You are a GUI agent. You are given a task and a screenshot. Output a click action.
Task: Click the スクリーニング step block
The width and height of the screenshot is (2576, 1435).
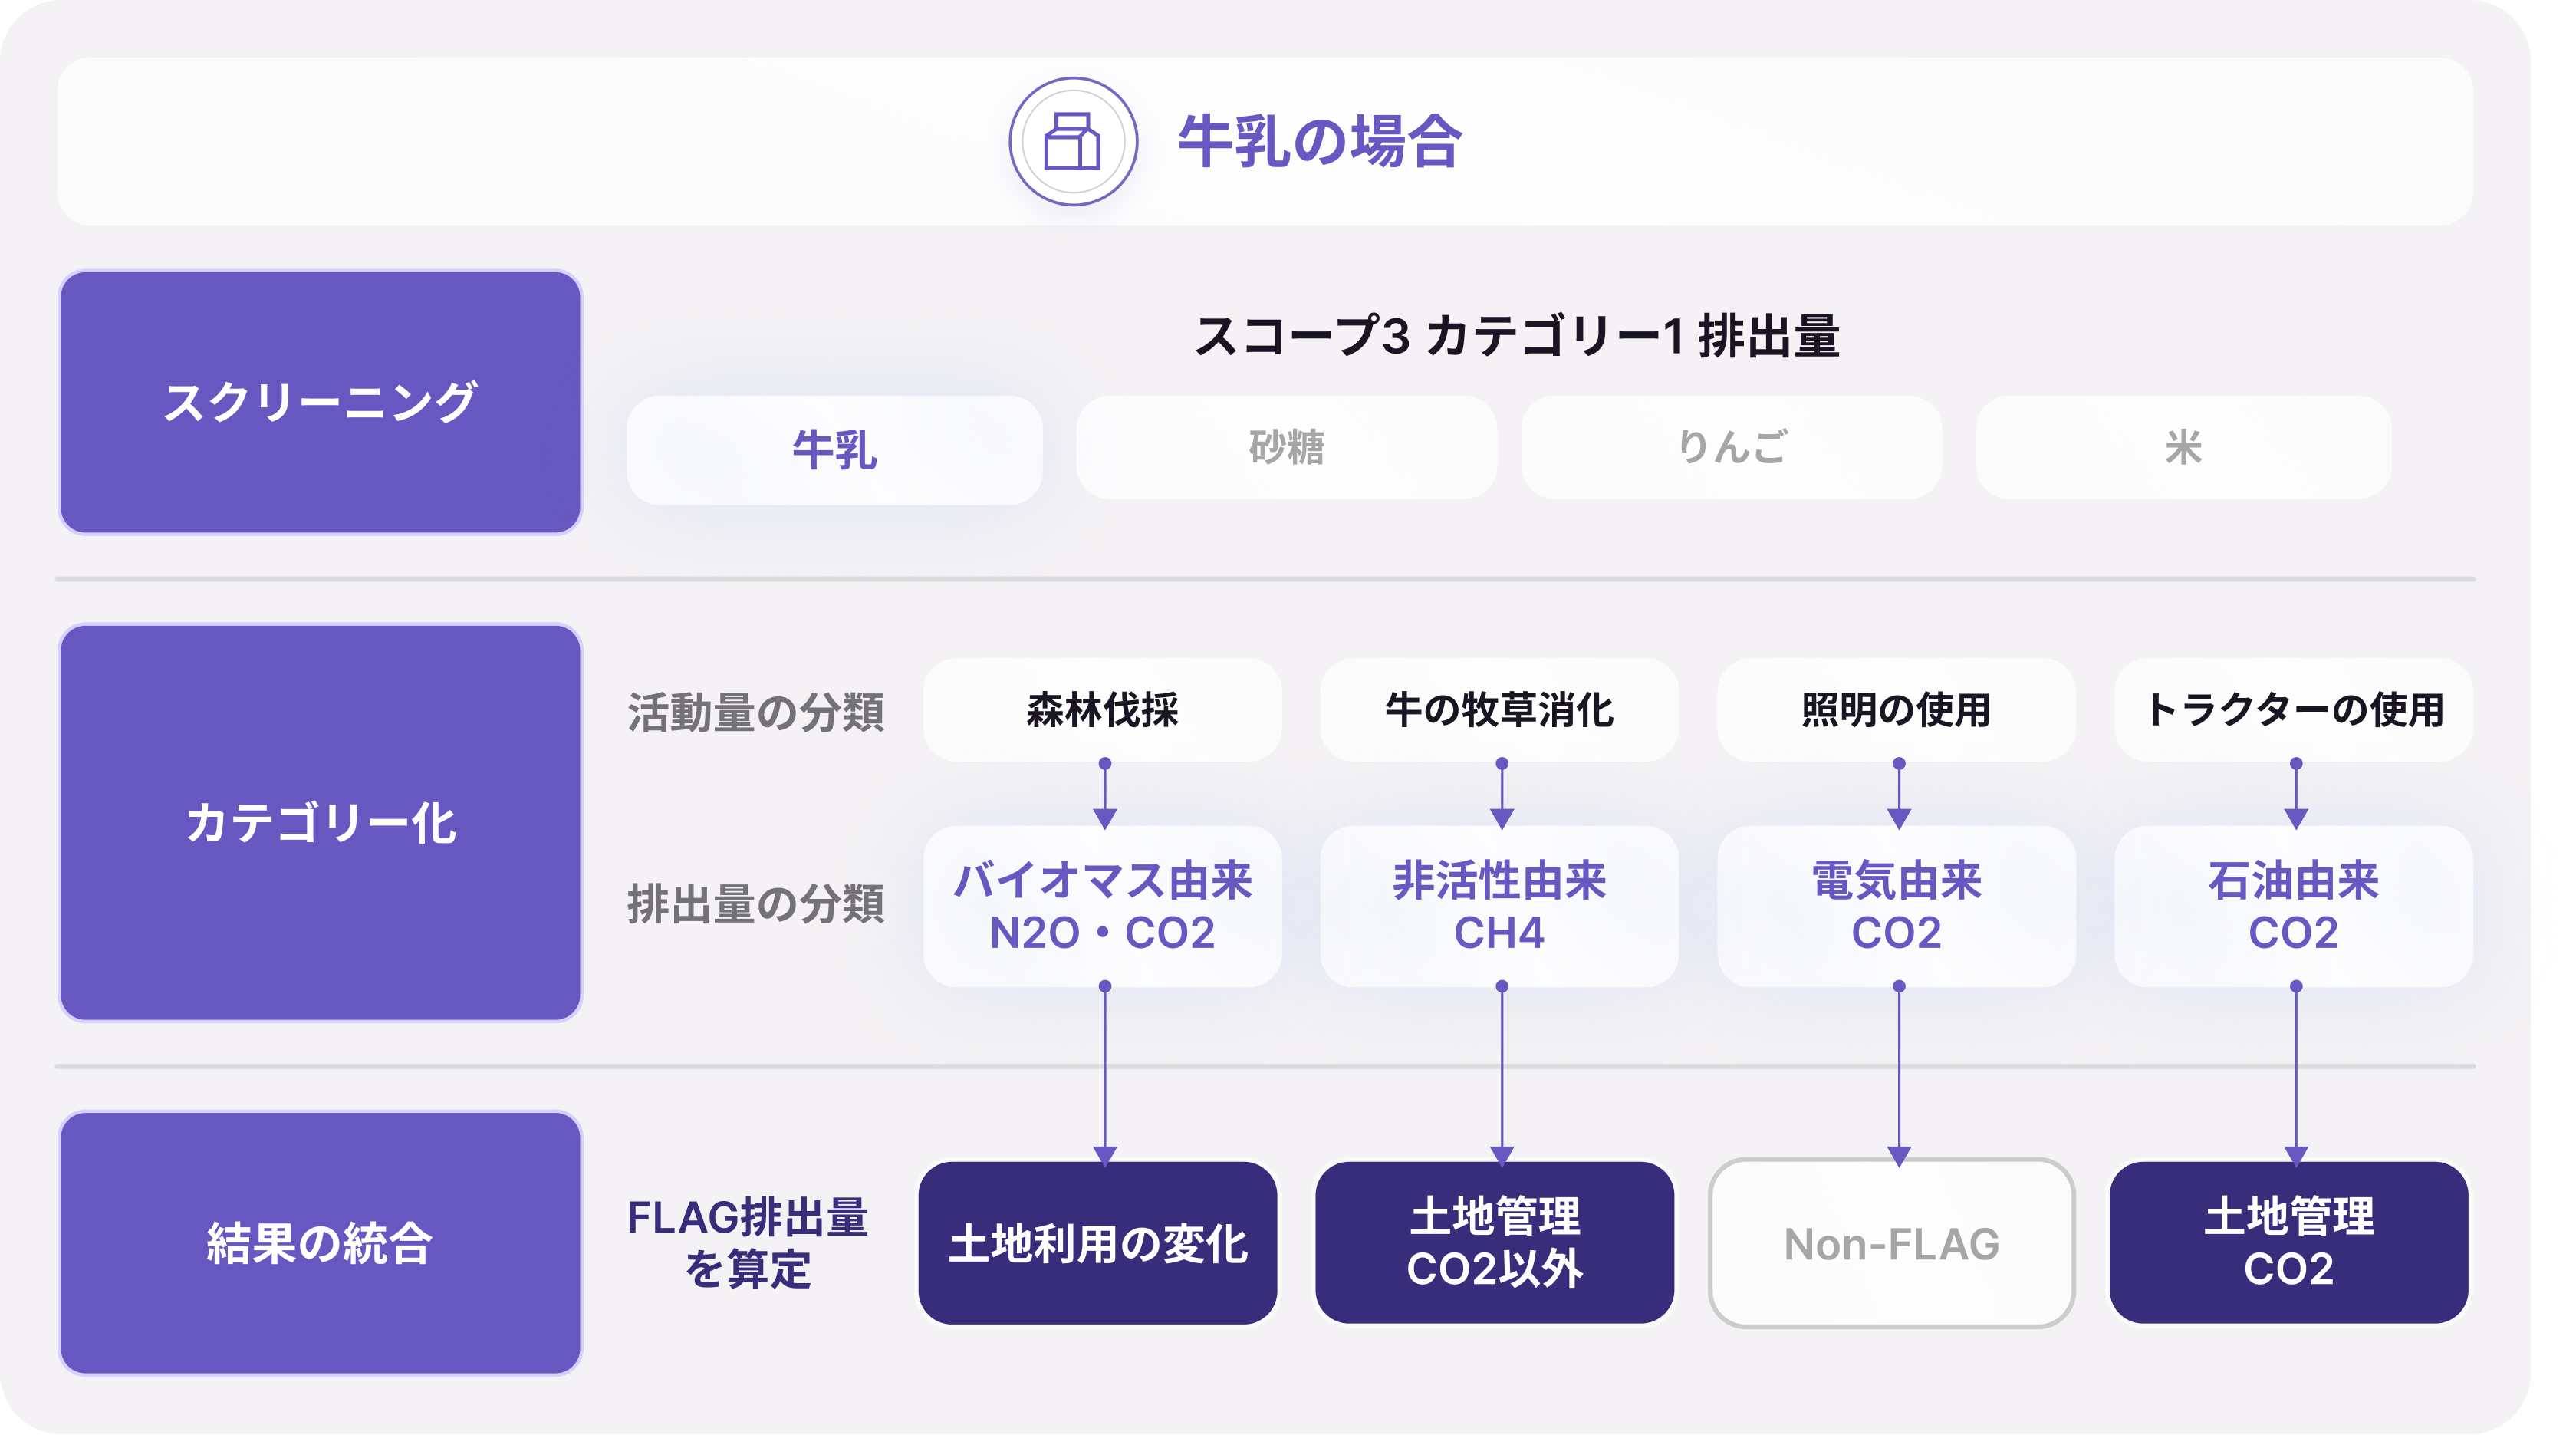tap(320, 402)
